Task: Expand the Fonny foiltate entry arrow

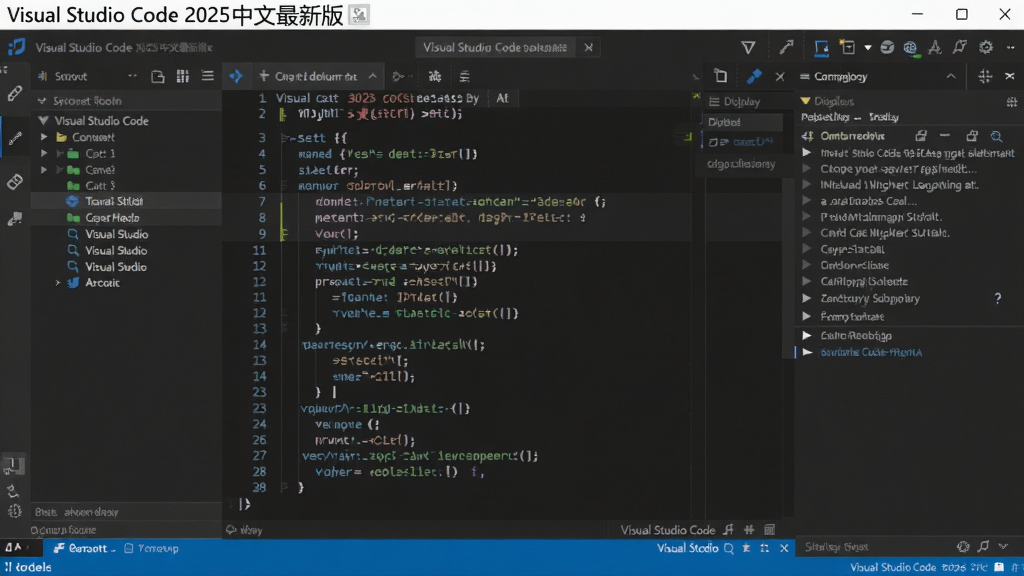Action: 807,316
